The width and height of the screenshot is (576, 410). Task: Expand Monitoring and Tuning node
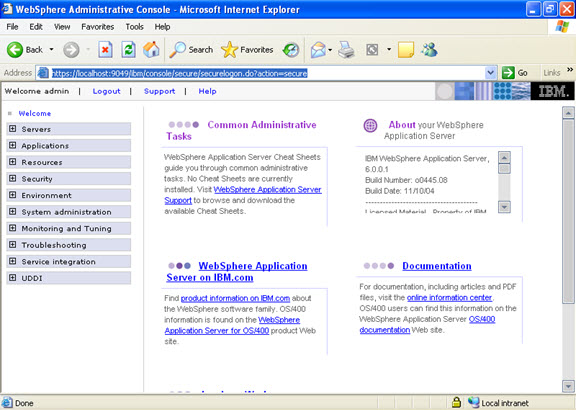(x=12, y=228)
